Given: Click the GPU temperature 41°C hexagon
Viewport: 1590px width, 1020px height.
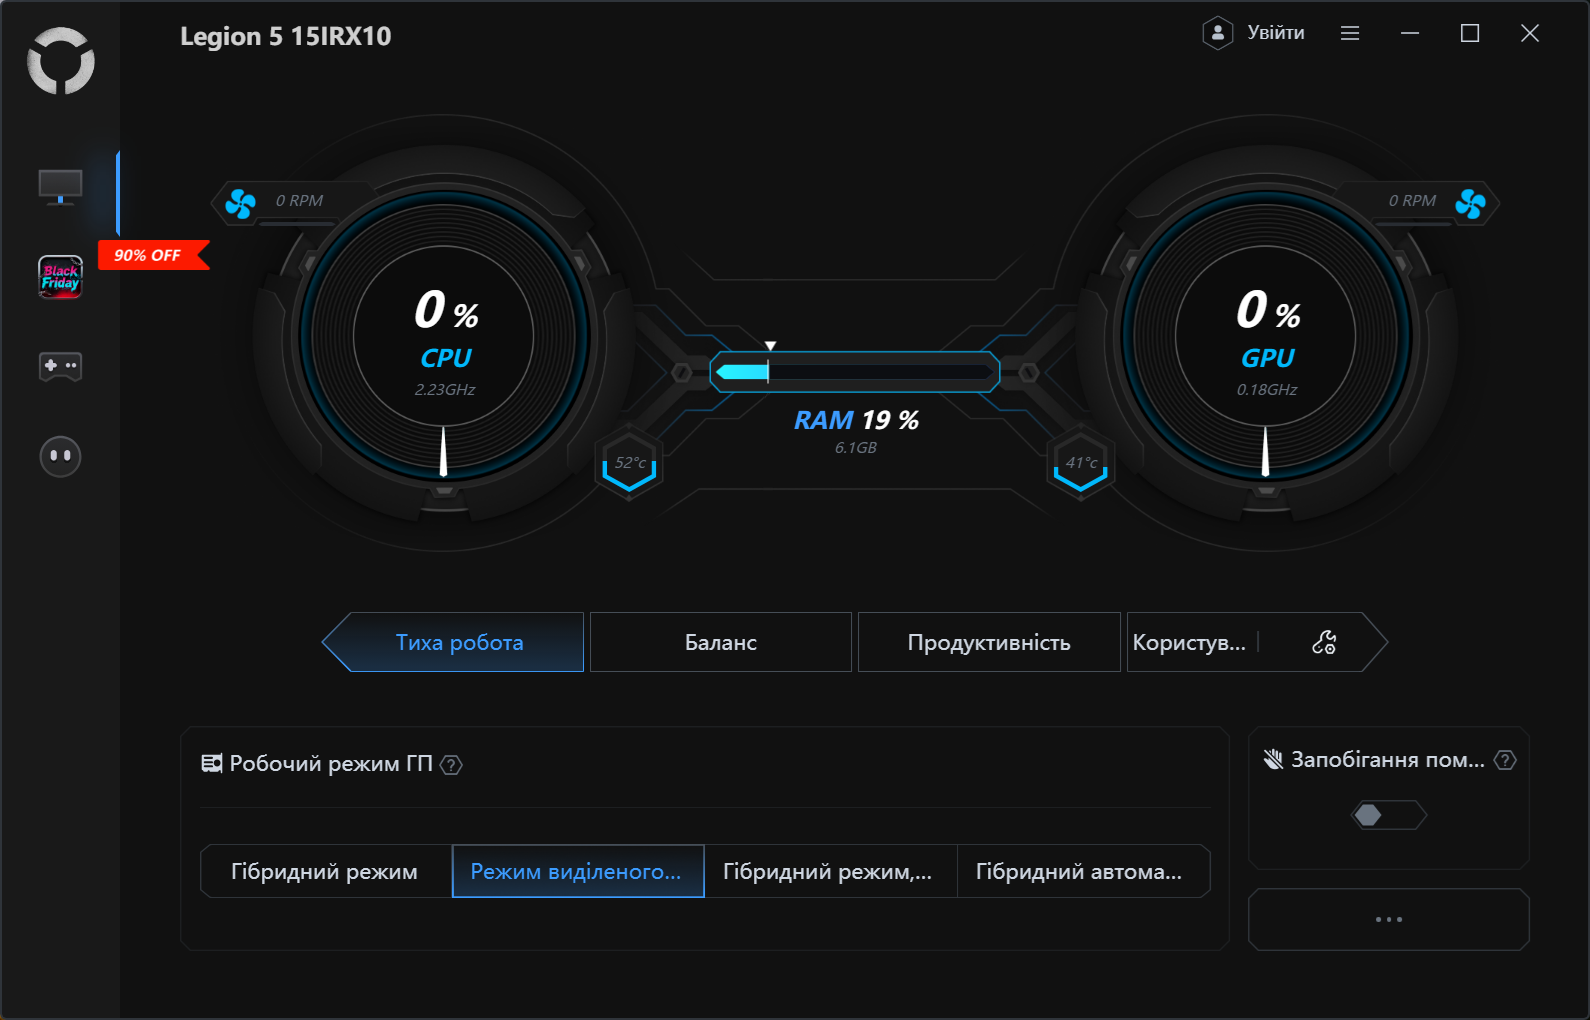Looking at the screenshot, I should 1080,463.
